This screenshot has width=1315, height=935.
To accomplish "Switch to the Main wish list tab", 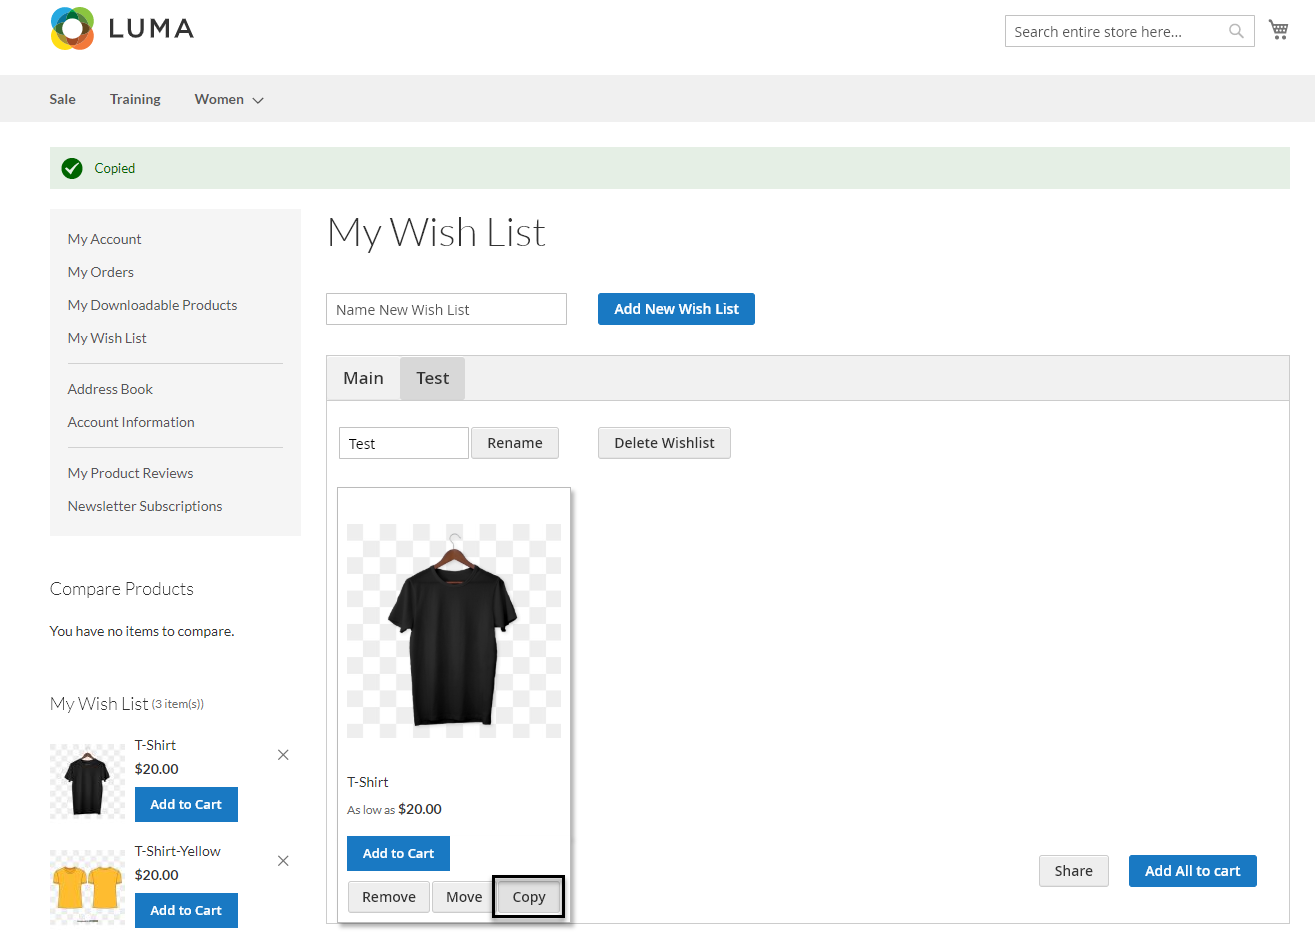I will [x=363, y=378].
